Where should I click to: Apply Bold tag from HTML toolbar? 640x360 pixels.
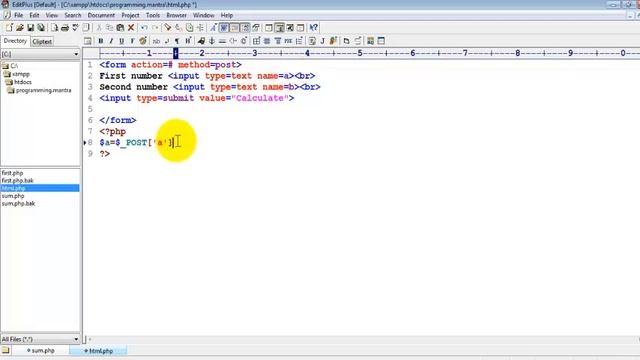pyautogui.click(x=100, y=41)
